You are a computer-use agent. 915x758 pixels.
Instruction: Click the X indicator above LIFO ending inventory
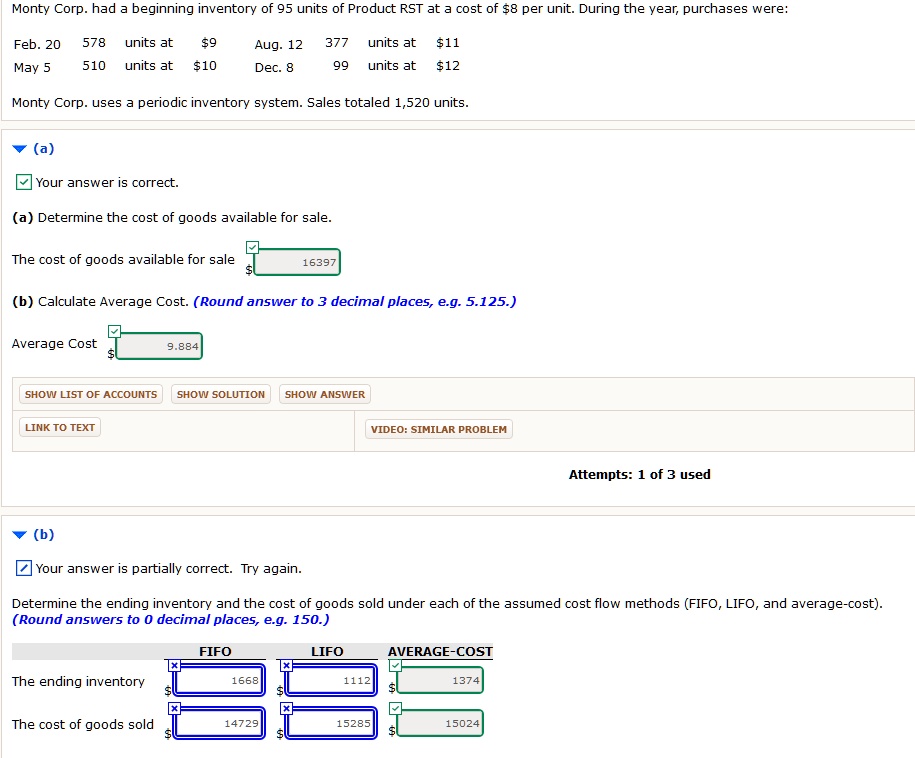tap(286, 664)
